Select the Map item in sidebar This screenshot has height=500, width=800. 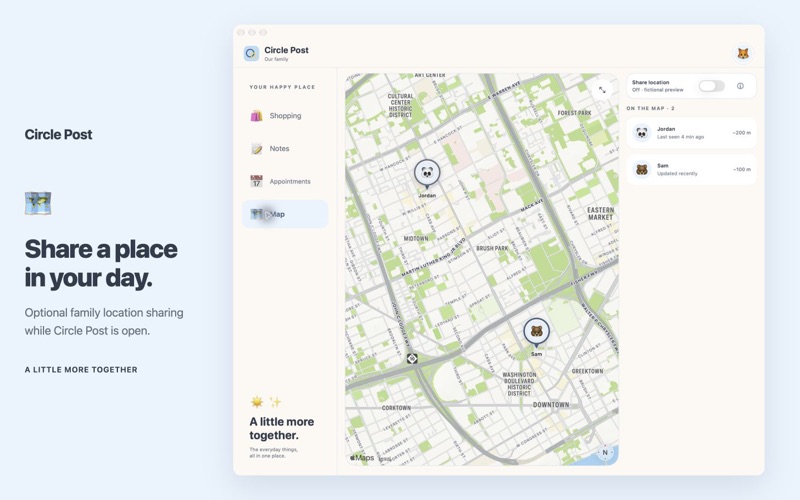[285, 214]
